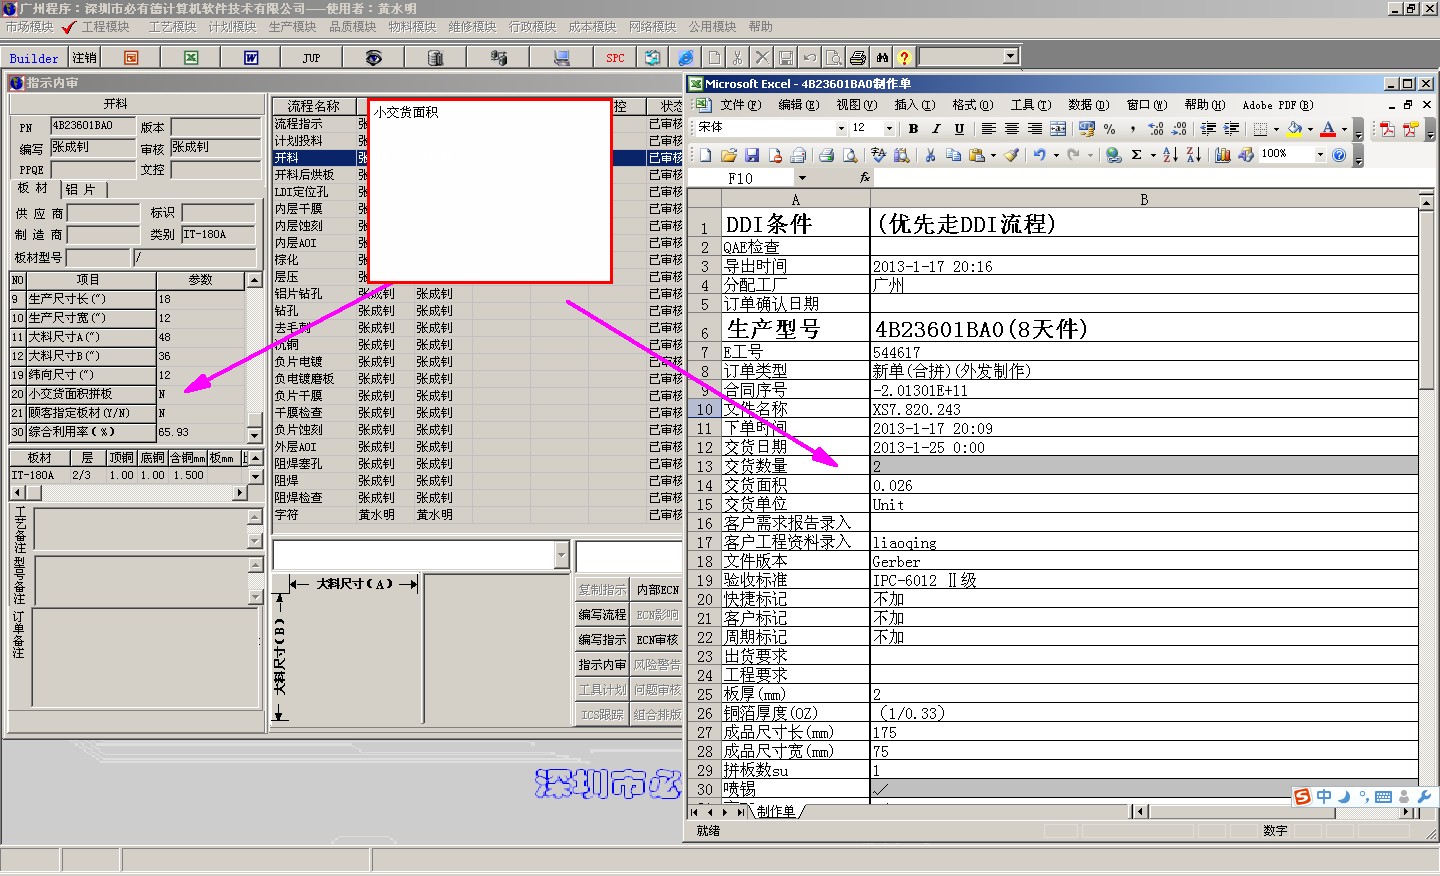The height and width of the screenshot is (876, 1440).
Task: Sort ascending A-Z in Excel
Action: pos(1170,155)
